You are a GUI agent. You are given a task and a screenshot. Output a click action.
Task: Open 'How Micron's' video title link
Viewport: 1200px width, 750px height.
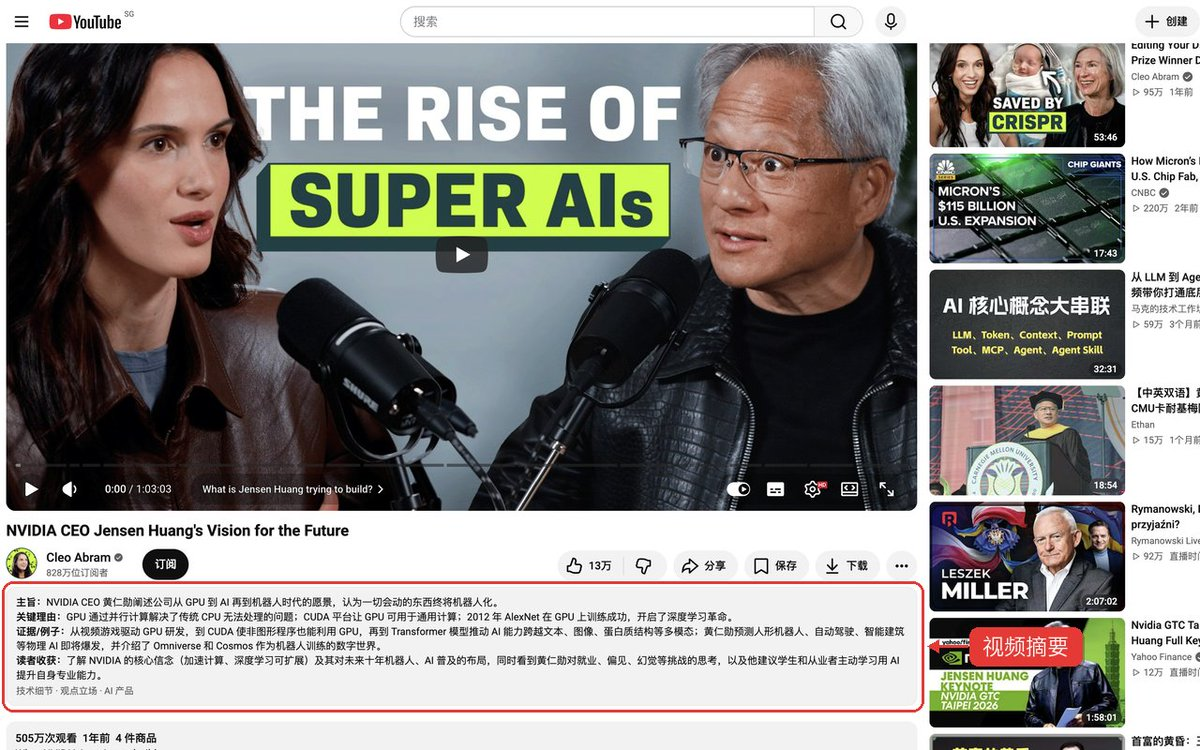(x=1164, y=168)
